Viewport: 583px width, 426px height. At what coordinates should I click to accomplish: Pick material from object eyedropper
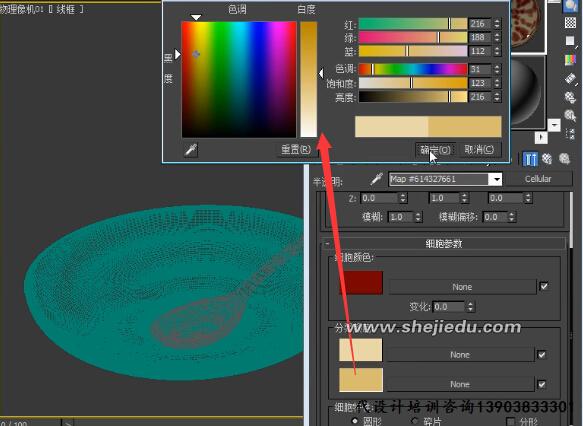coord(376,179)
